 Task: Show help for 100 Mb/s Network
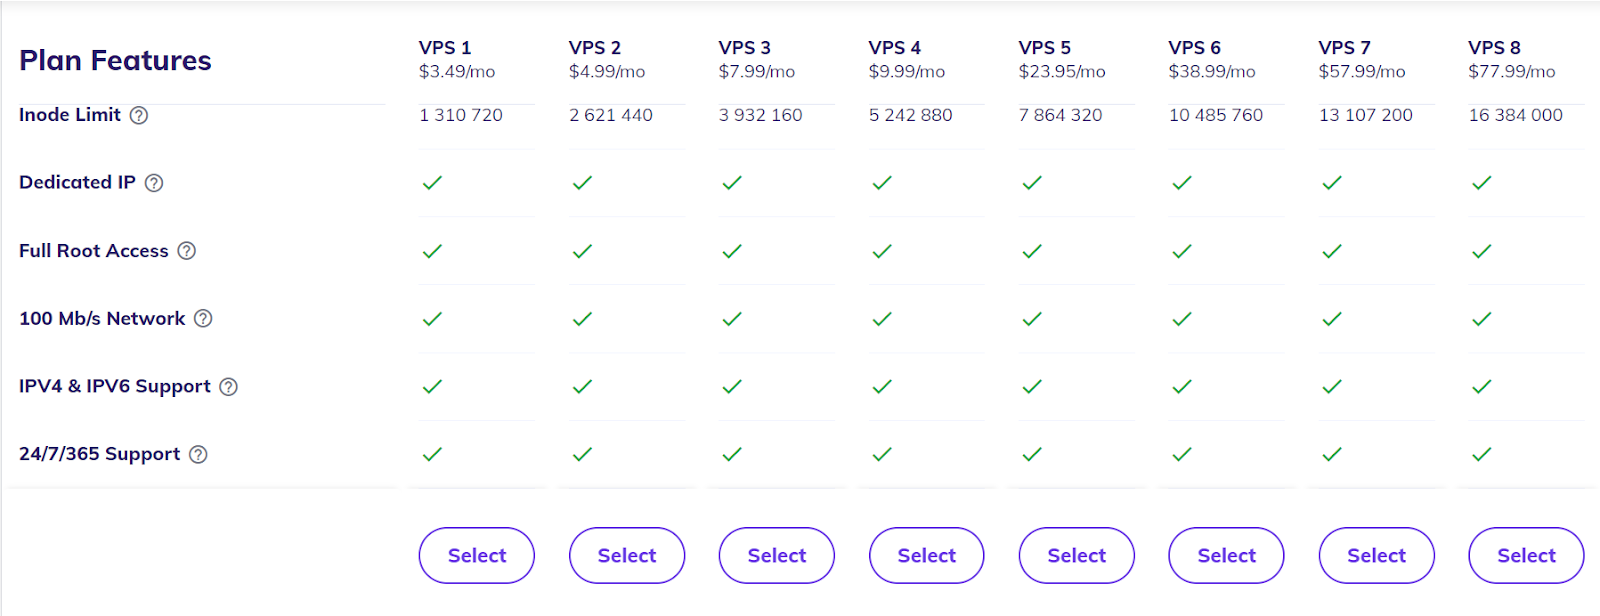(x=203, y=319)
